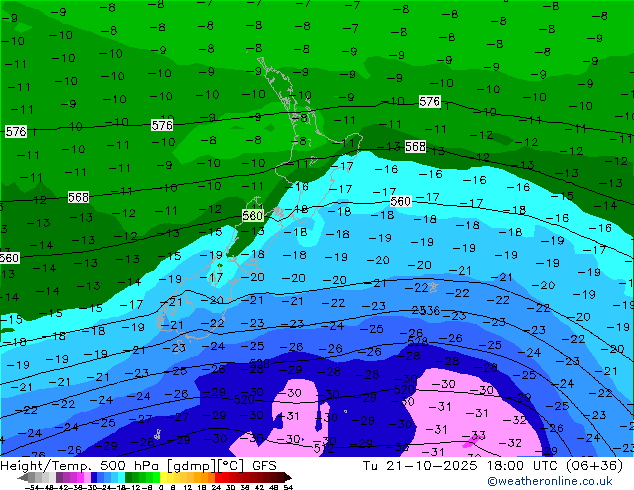This screenshot has height=490, width=634.
Task: Click the 512 contour label
Action: click(324, 448)
